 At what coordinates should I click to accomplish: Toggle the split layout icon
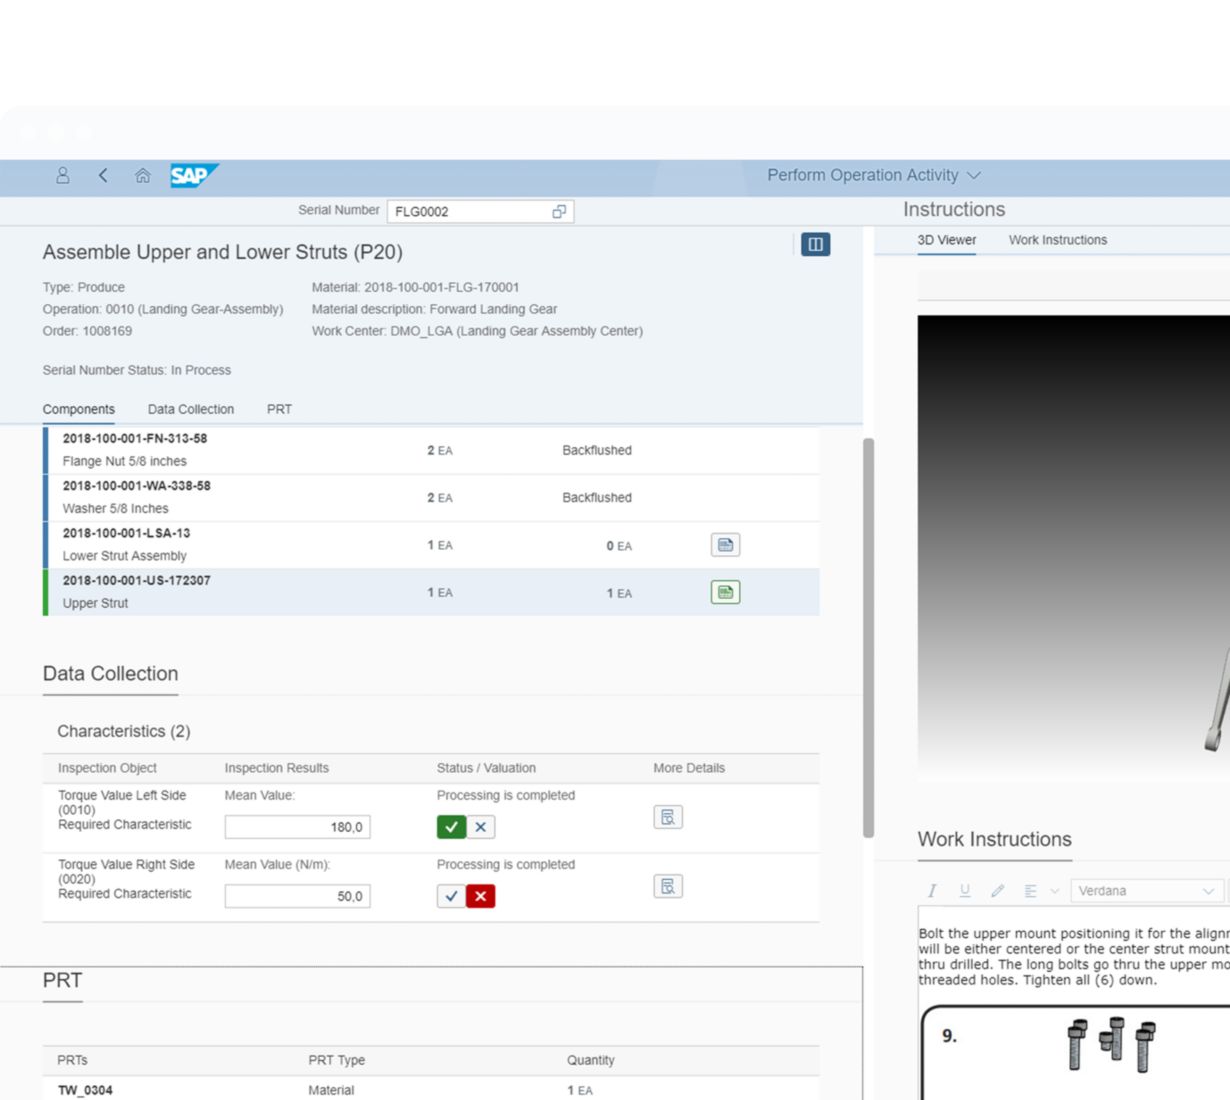815,244
